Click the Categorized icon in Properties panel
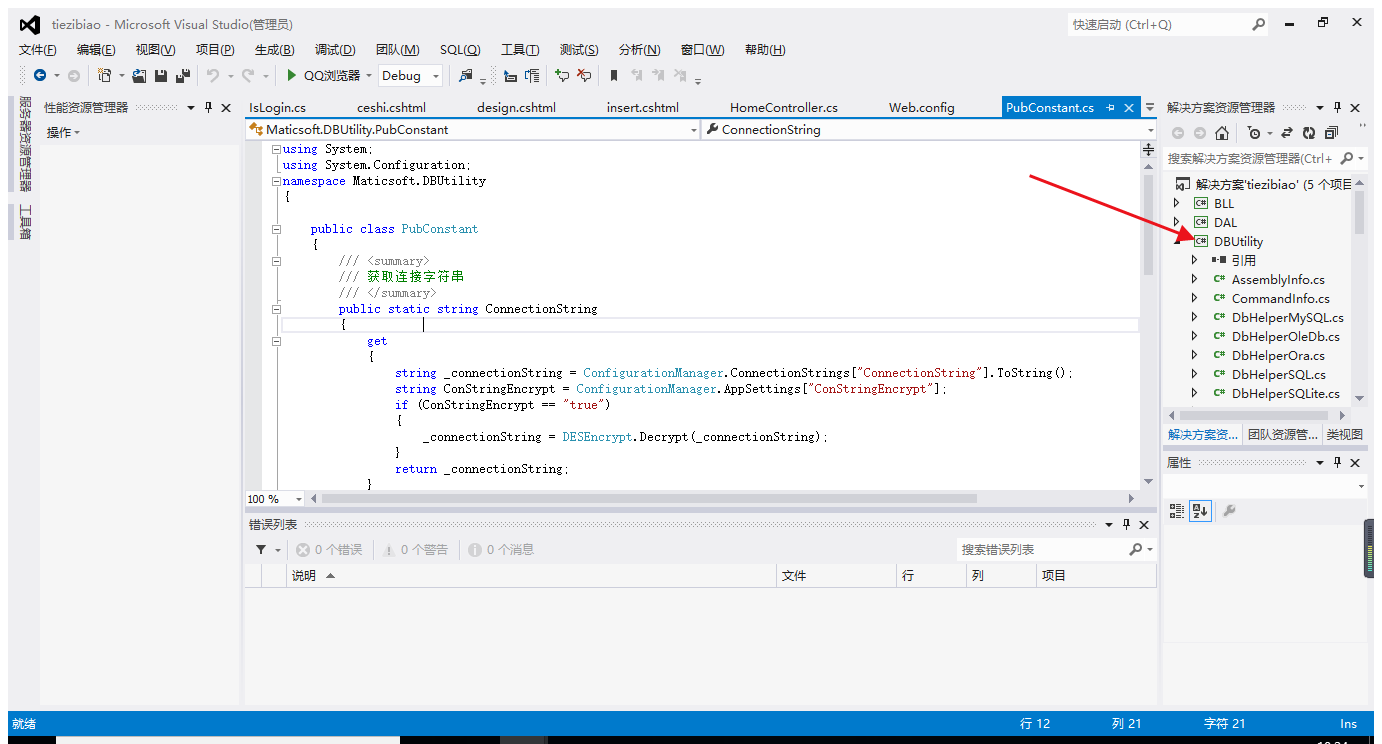 click(1177, 510)
